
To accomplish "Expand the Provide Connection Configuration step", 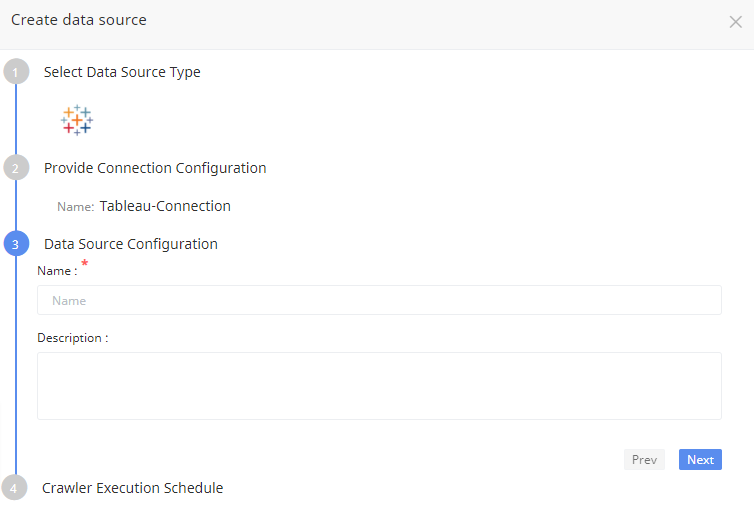I will (x=155, y=168).
